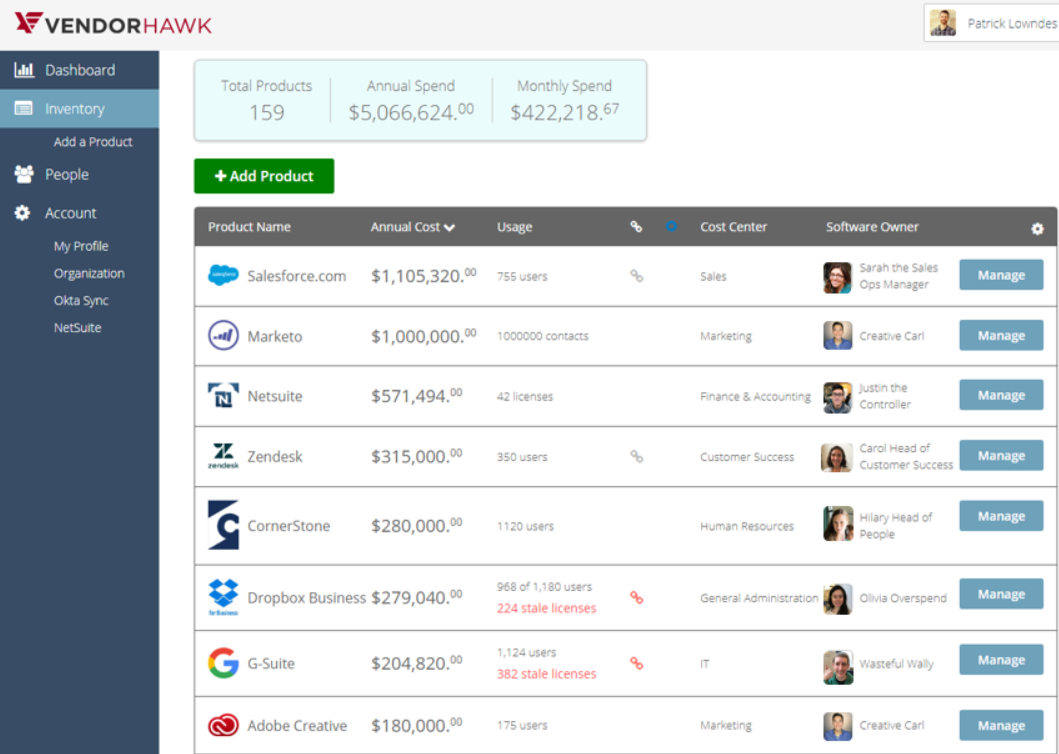
Task: Click the Salesforce.com logo icon
Action: [x=223, y=276]
